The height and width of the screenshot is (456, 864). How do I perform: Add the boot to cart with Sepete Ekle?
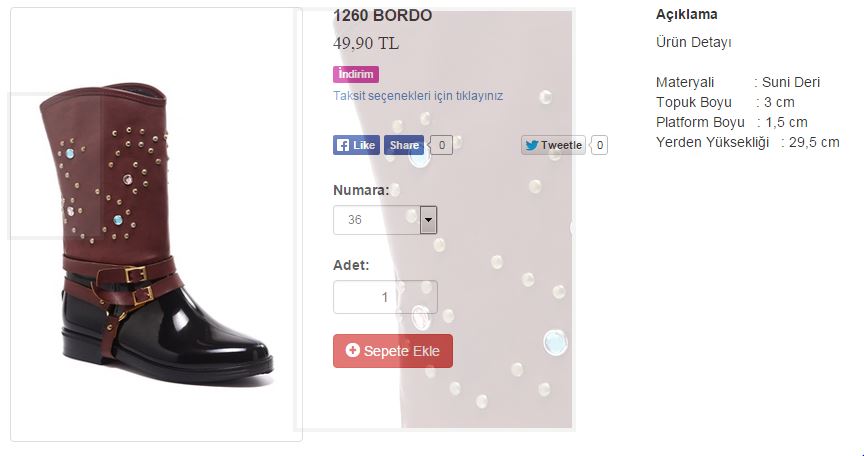tap(393, 351)
